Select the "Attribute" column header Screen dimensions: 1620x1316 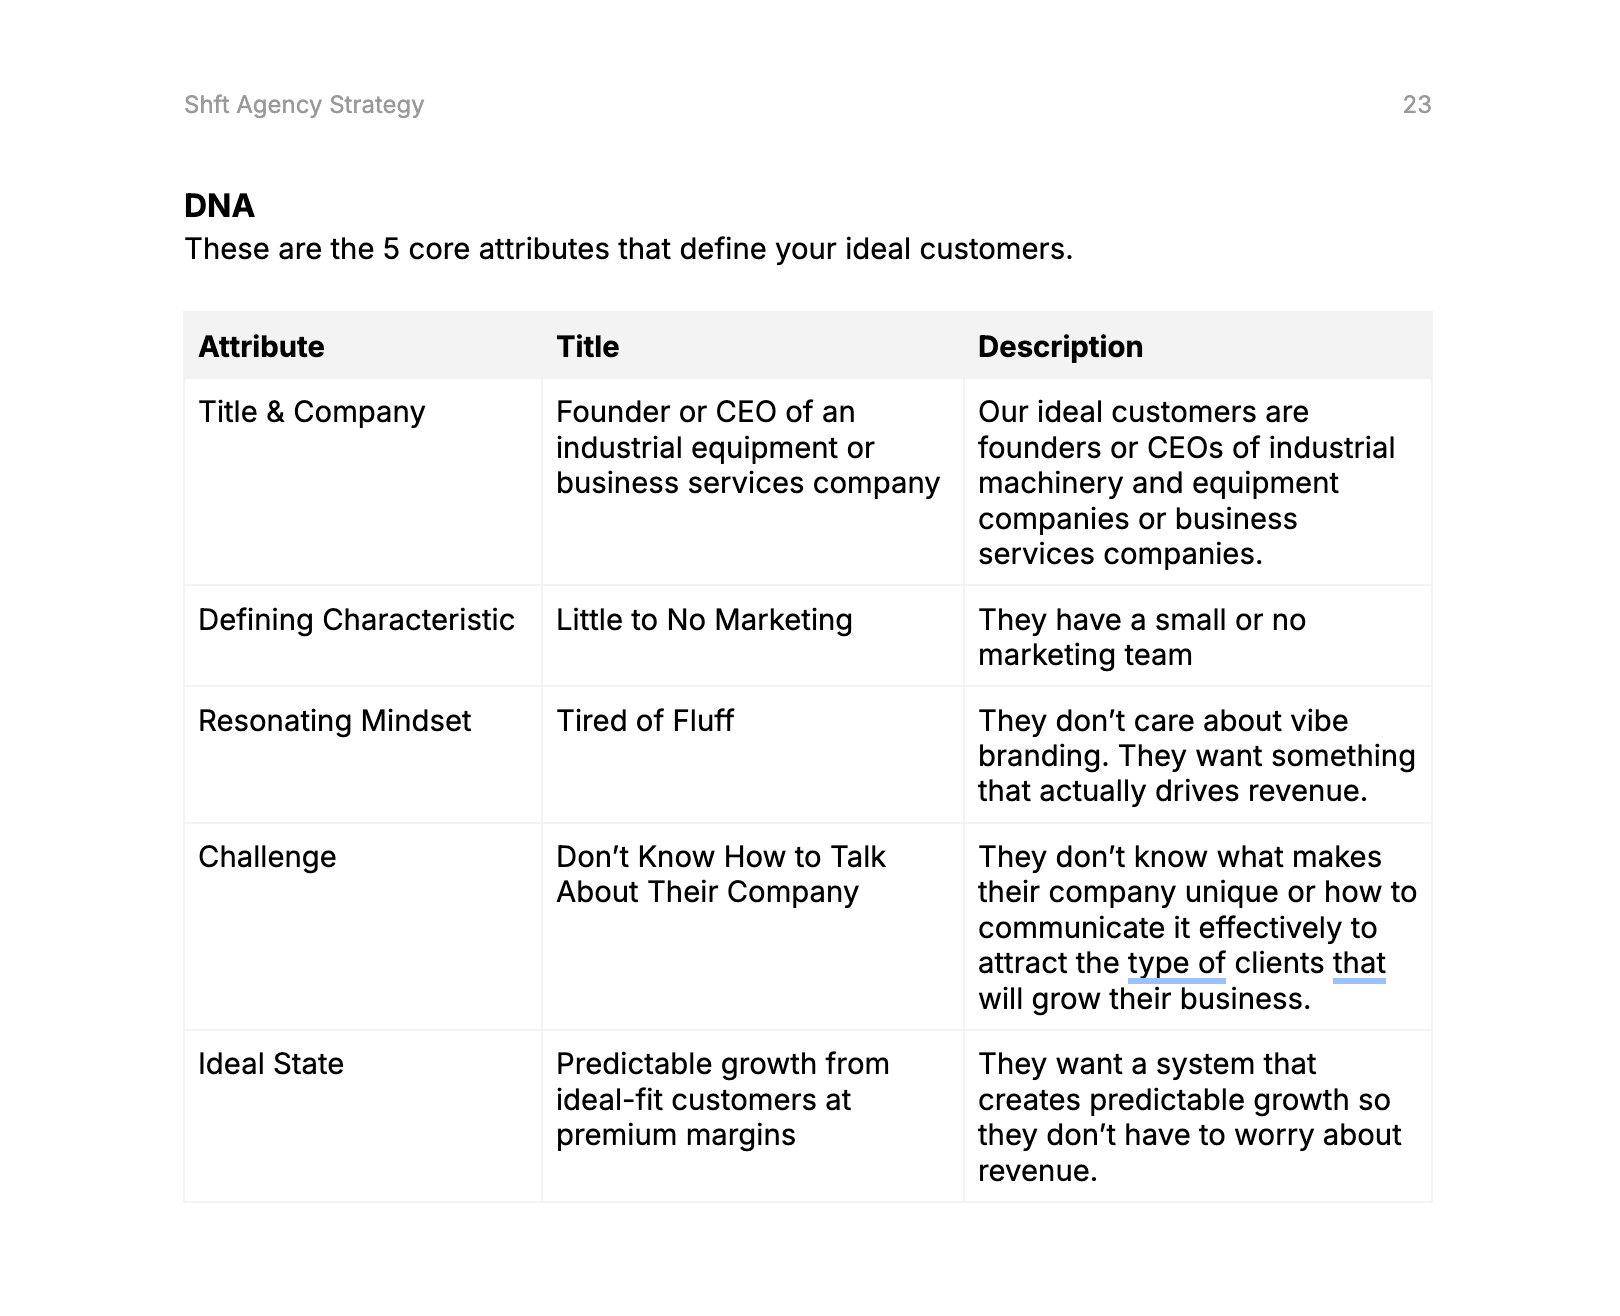261,347
